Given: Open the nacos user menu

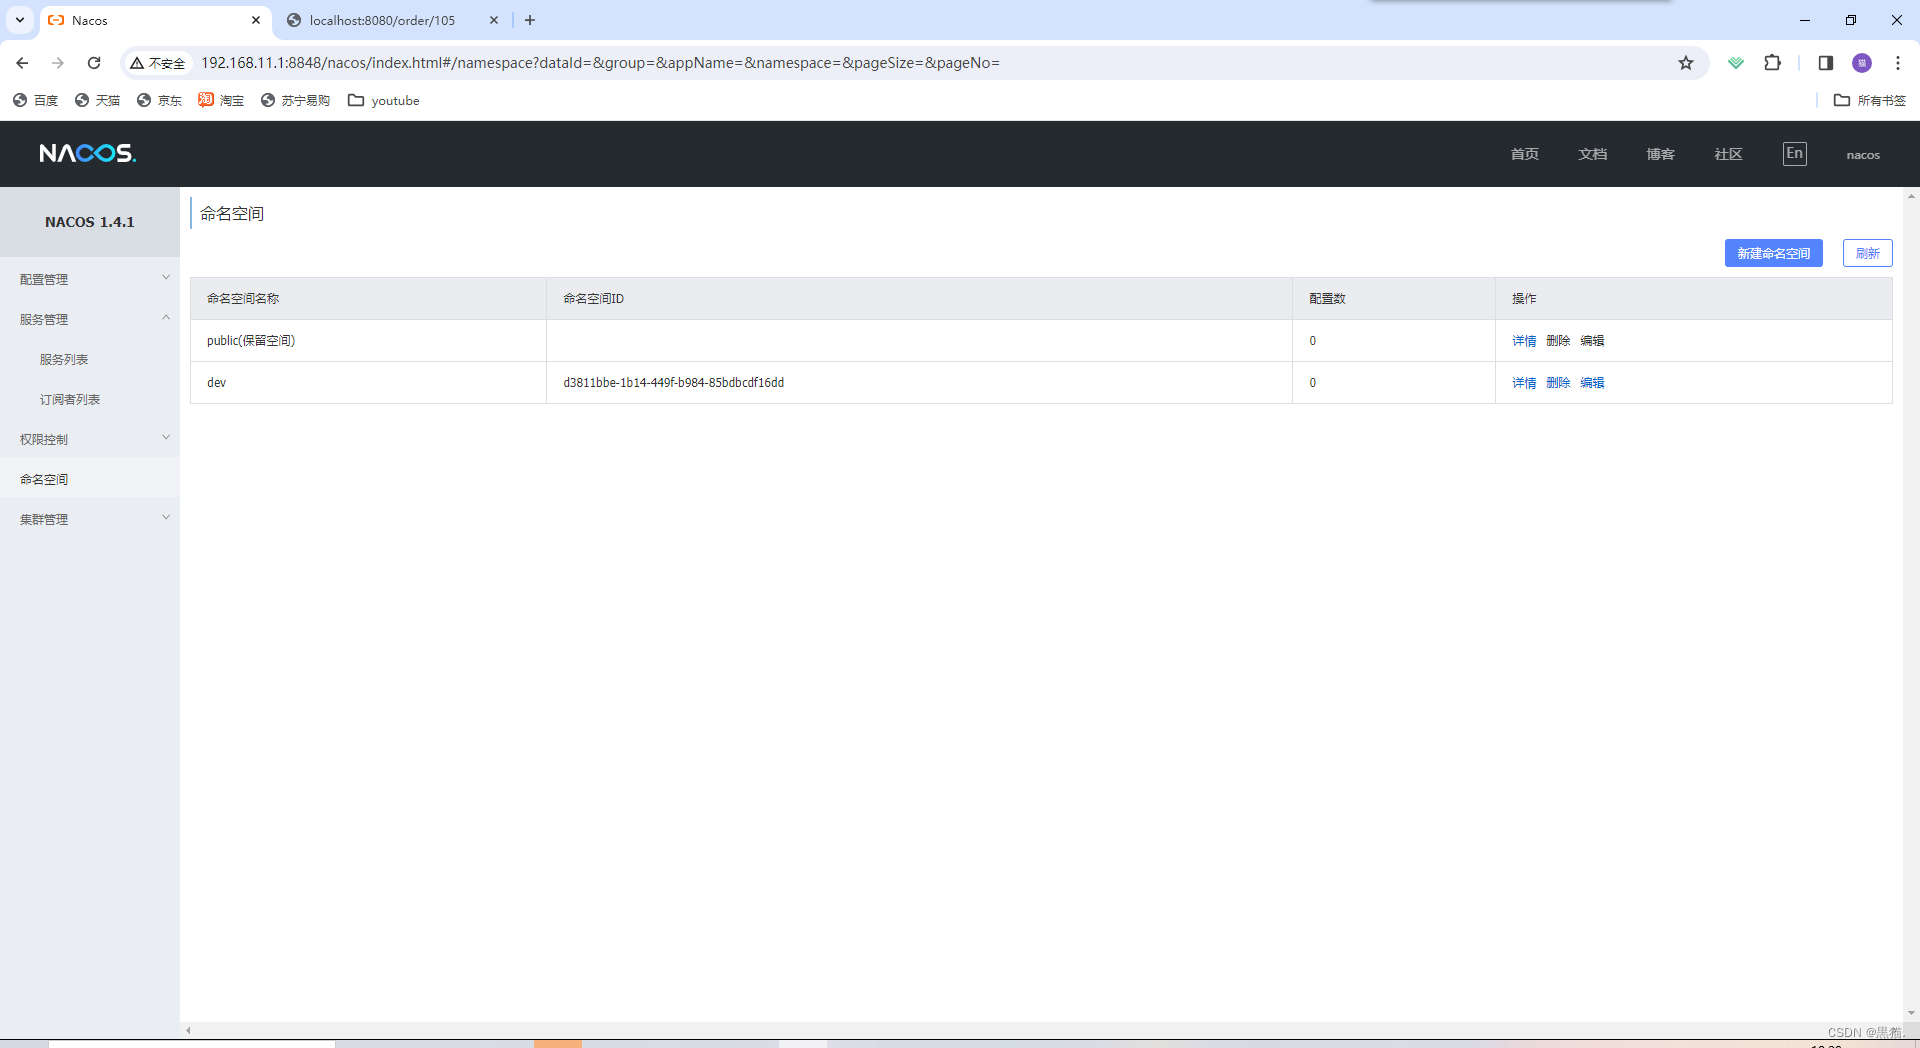Looking at the screenshot, I should (x=1863, y=155).
